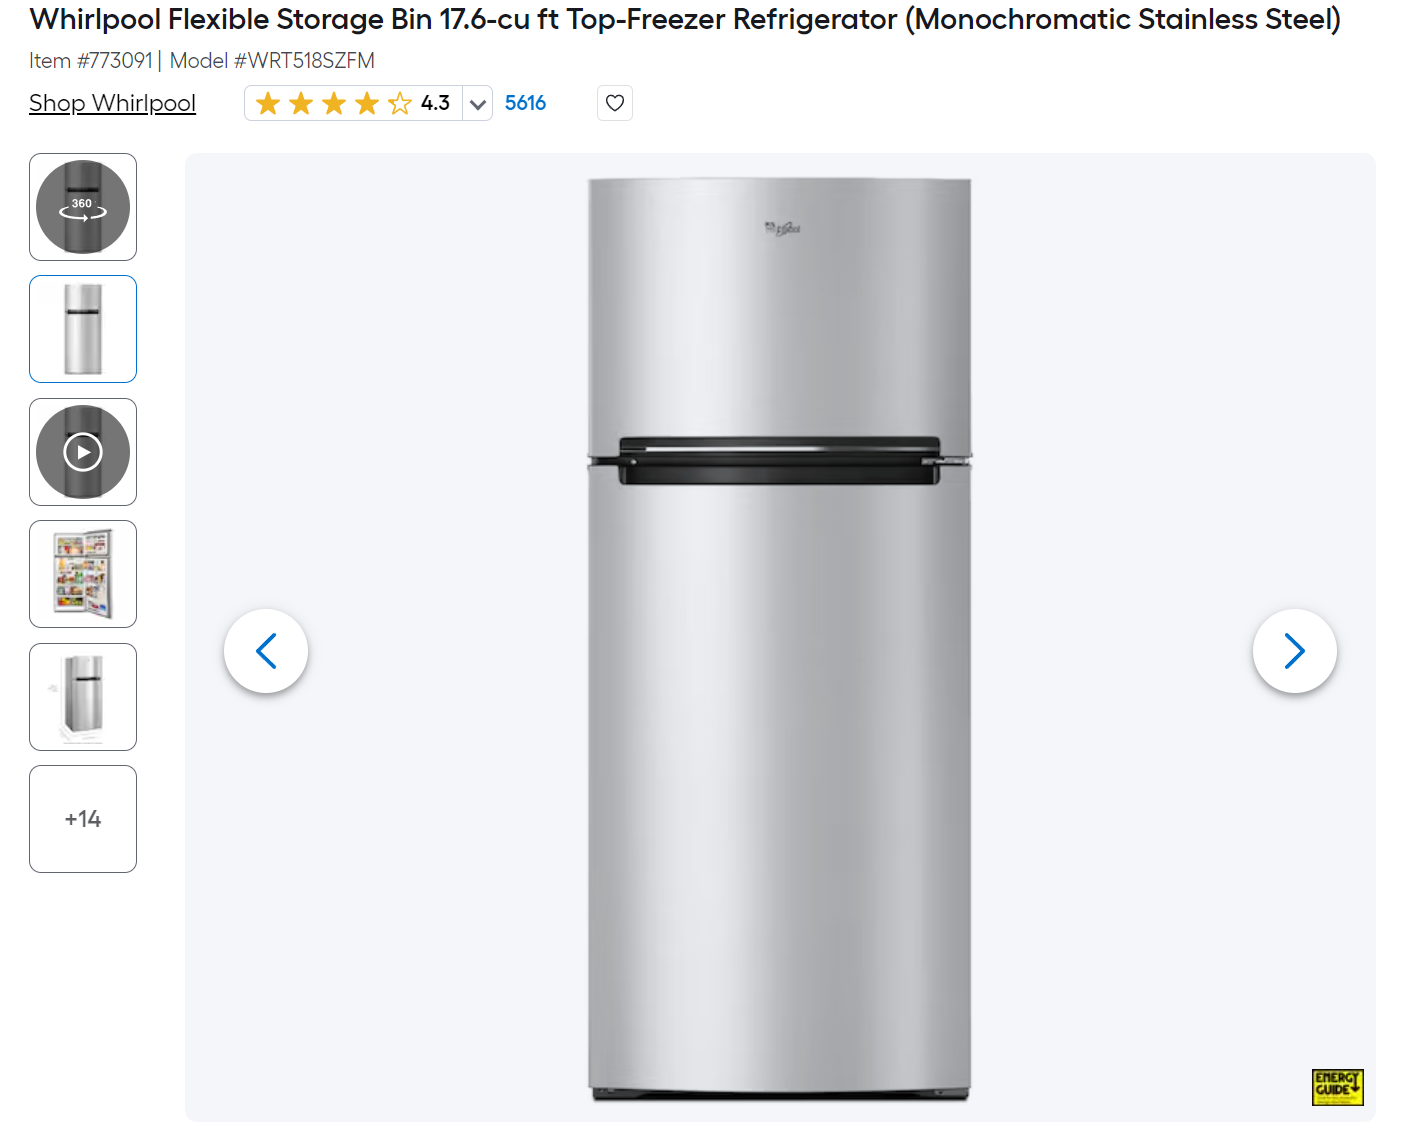Screen dimensions: 1403x1146
Task: Click the Whirlpool logo on the fridge
Action: [x=783, y=229]
